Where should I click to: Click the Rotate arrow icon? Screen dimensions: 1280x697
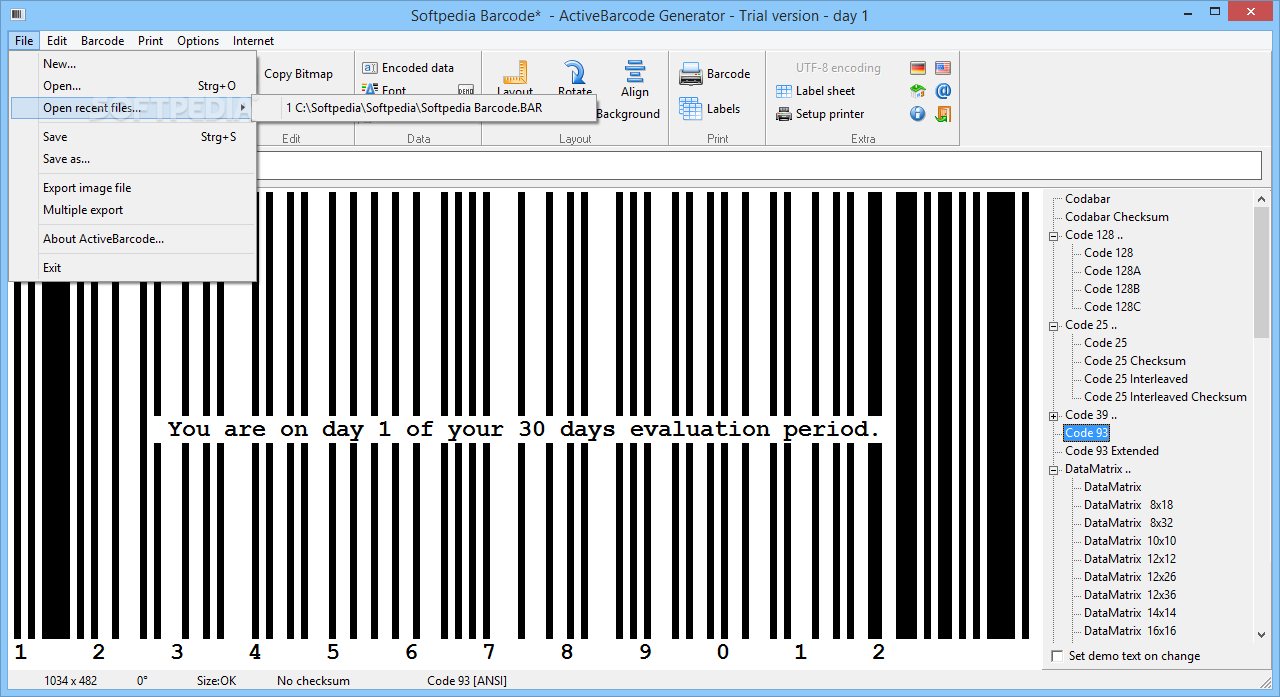coord(574,72)
